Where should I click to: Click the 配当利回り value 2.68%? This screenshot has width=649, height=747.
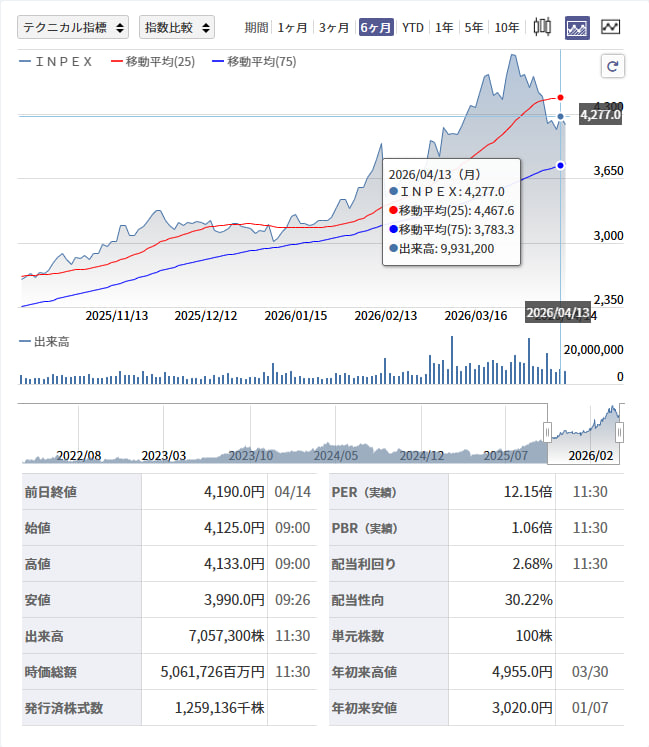coord(532,564)
